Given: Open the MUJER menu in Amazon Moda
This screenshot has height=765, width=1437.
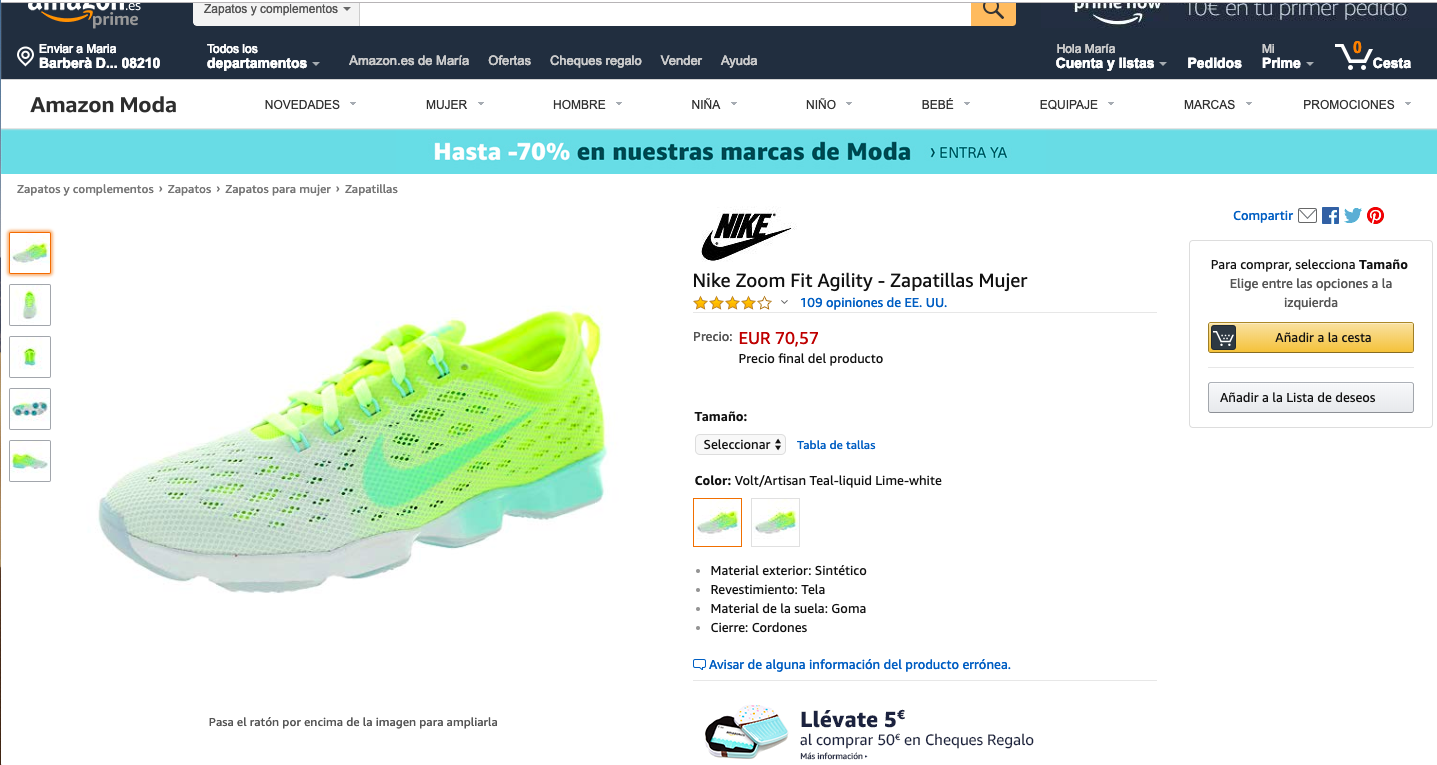Looking at the screenshot, I should pos(455,104).
